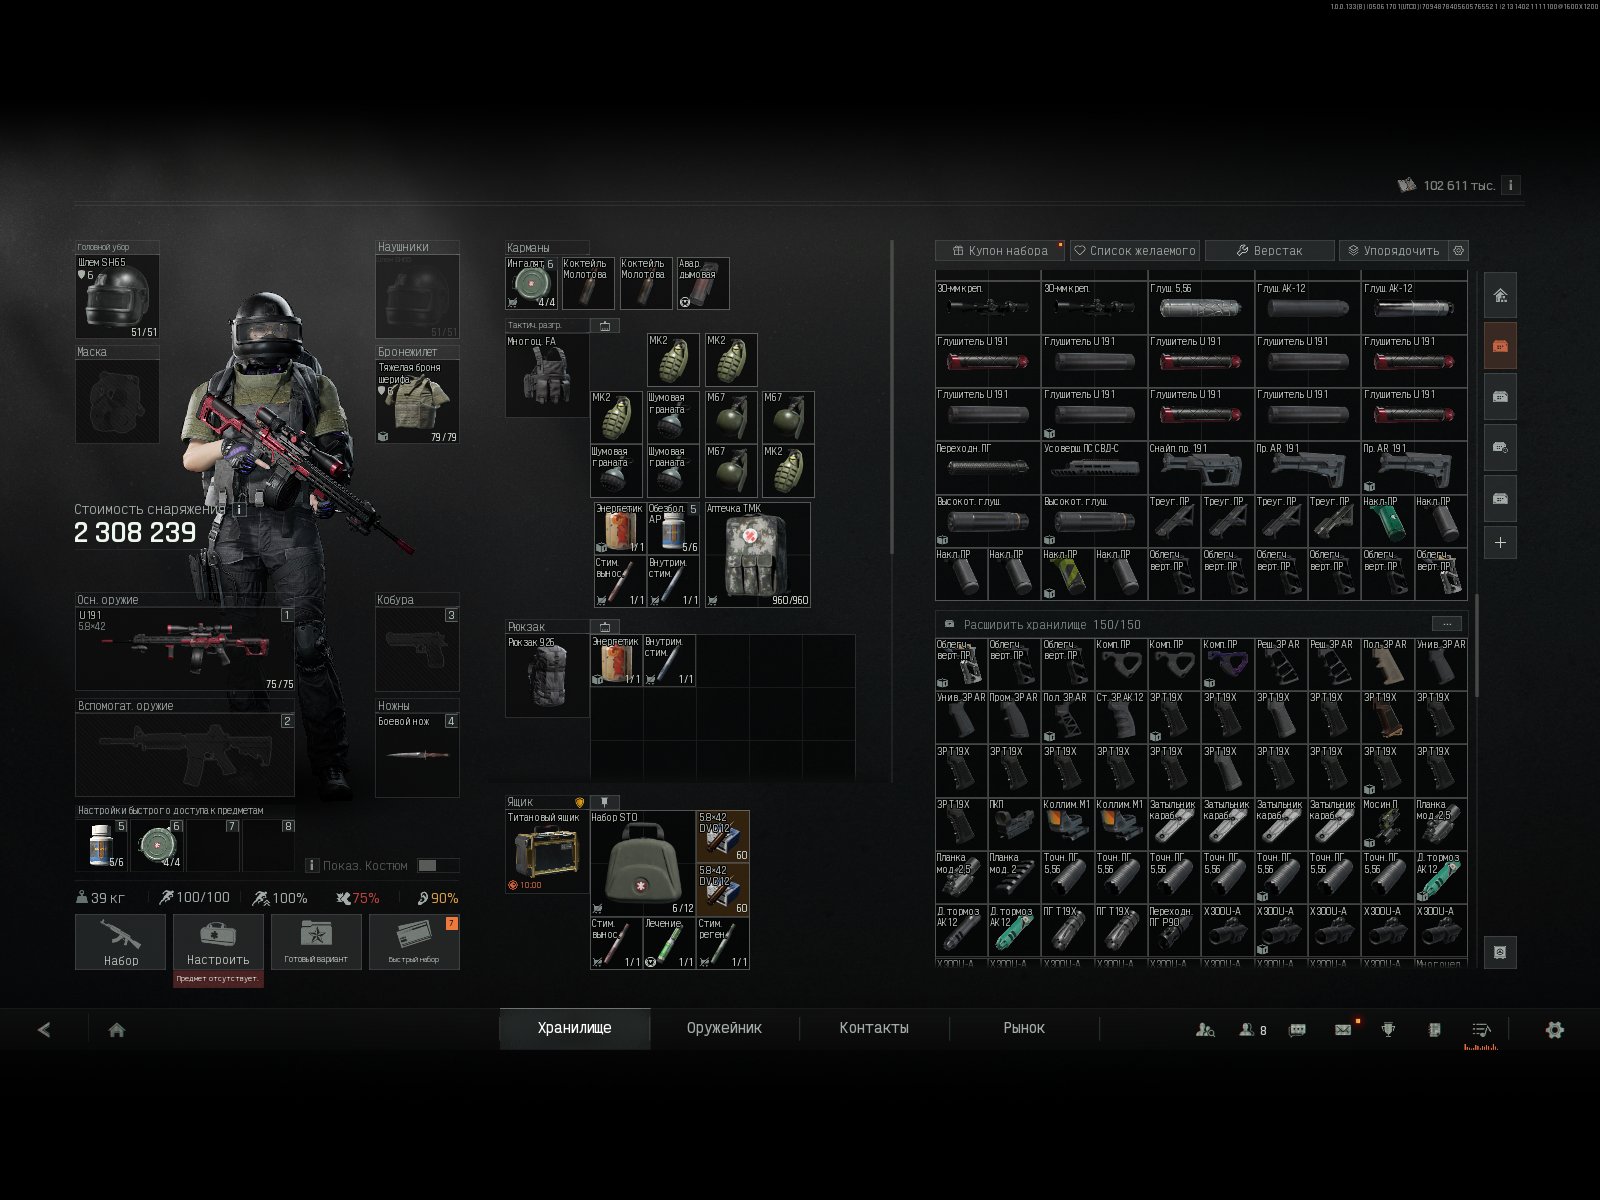The height and width of the screenshot is (1200, 1600).
Task: Open the trophy achievements icon
Action: click(x=1388, y=1029)
